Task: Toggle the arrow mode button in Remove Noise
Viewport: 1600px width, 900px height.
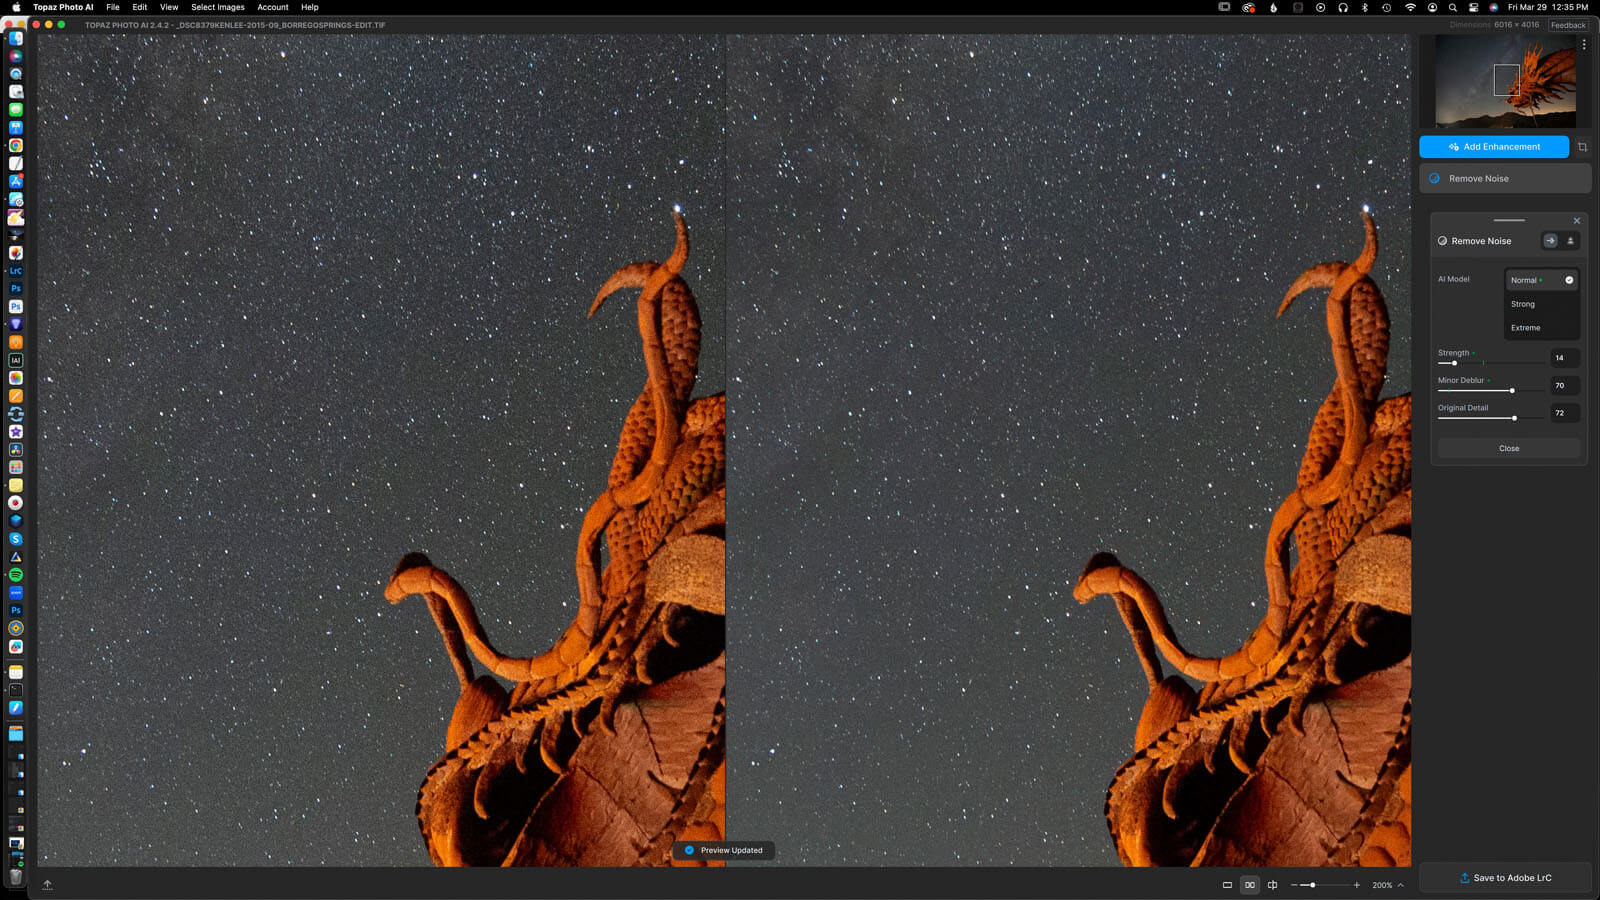Action: click(1550, 241)
